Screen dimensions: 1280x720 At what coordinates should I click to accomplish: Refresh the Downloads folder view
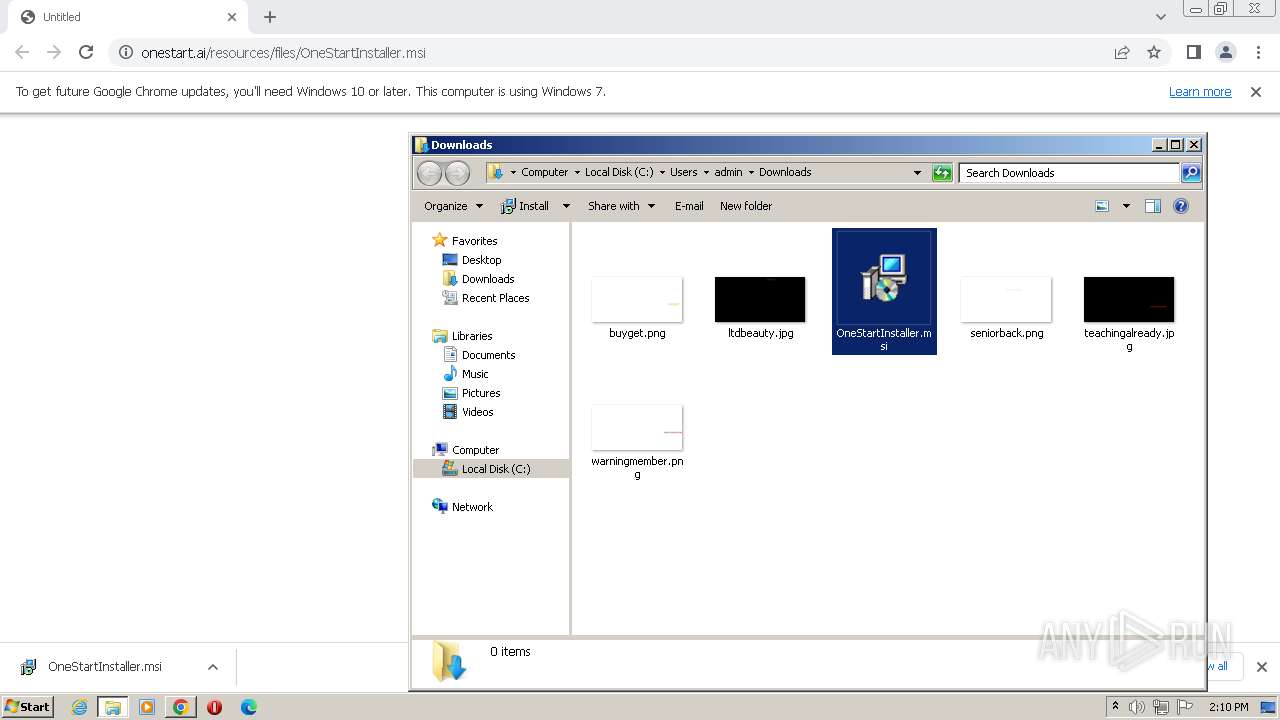[x=942, y=173]
